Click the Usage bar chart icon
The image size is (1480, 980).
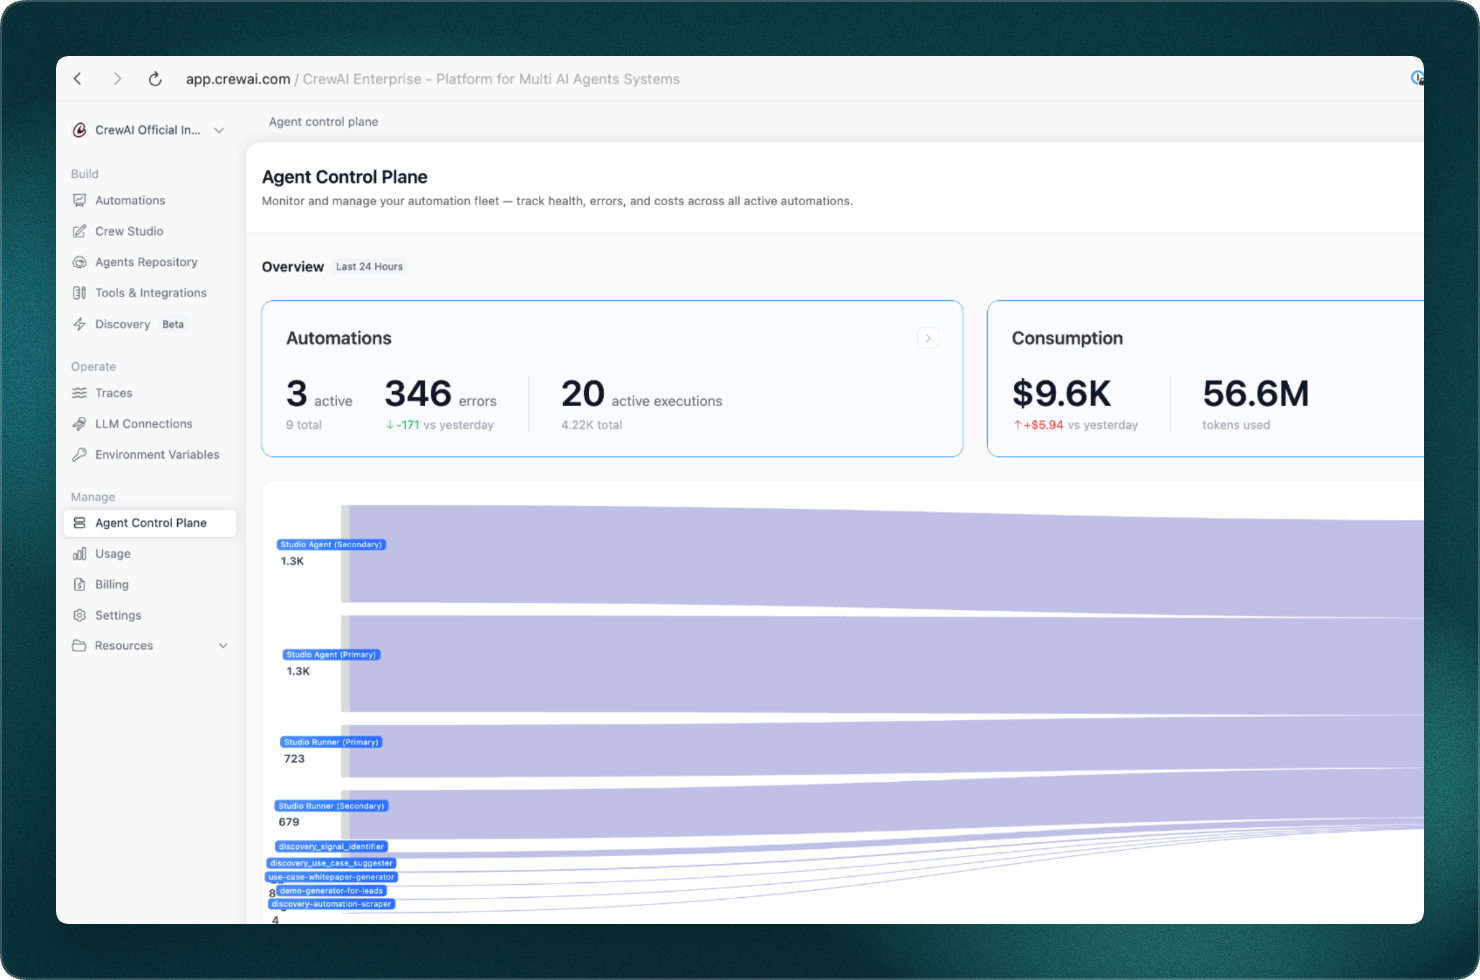(79, 554)
